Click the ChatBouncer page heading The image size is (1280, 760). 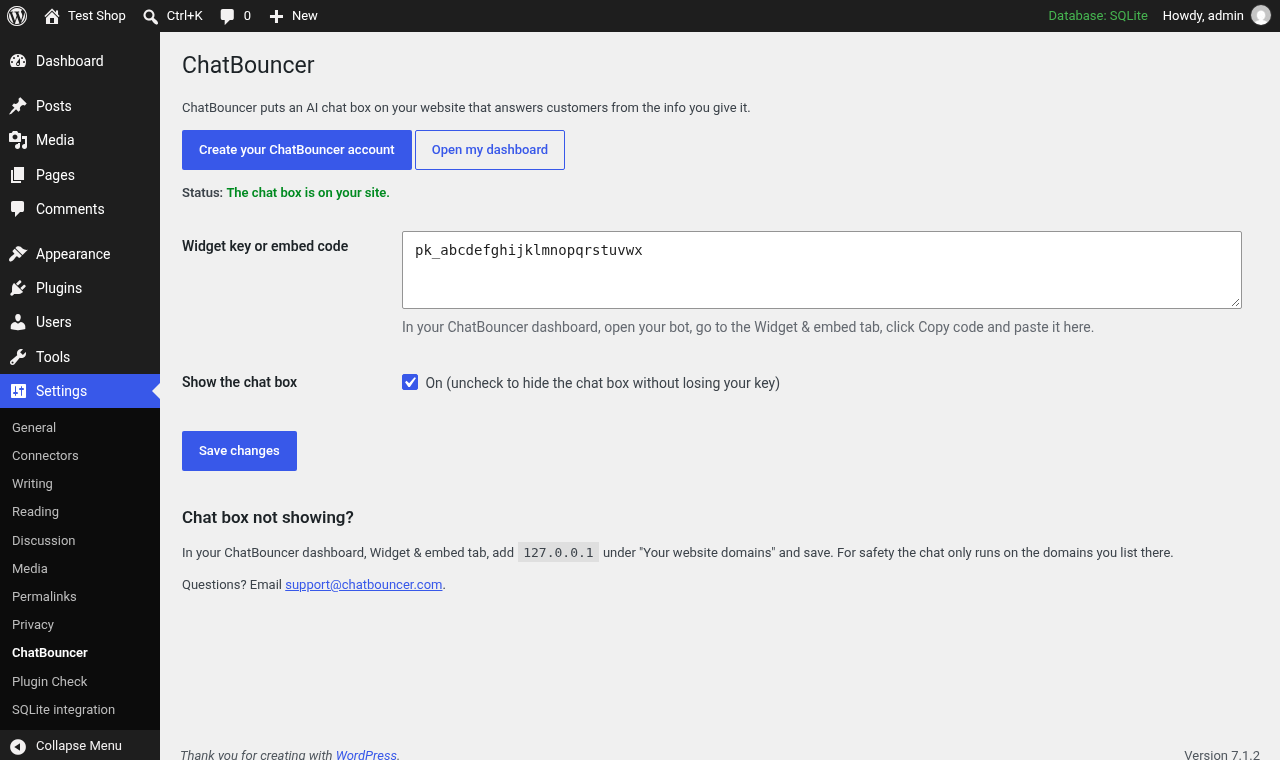pos(248,65)
